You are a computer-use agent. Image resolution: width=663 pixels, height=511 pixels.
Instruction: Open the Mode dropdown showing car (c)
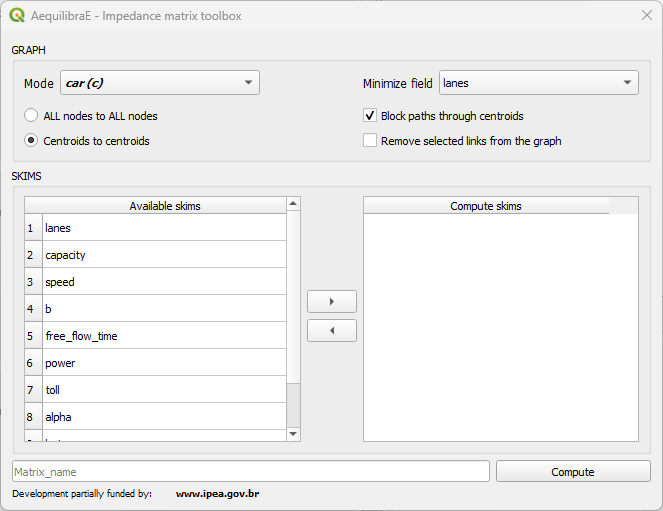pyautogui.click(x=159, y=83)
